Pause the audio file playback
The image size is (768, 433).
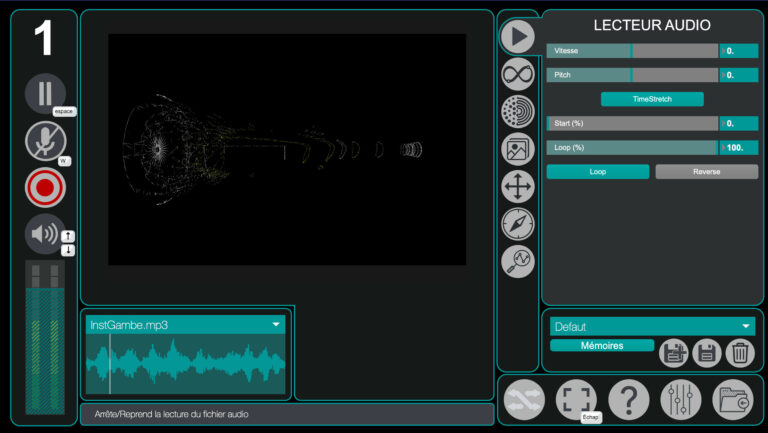tap(45, 94)
